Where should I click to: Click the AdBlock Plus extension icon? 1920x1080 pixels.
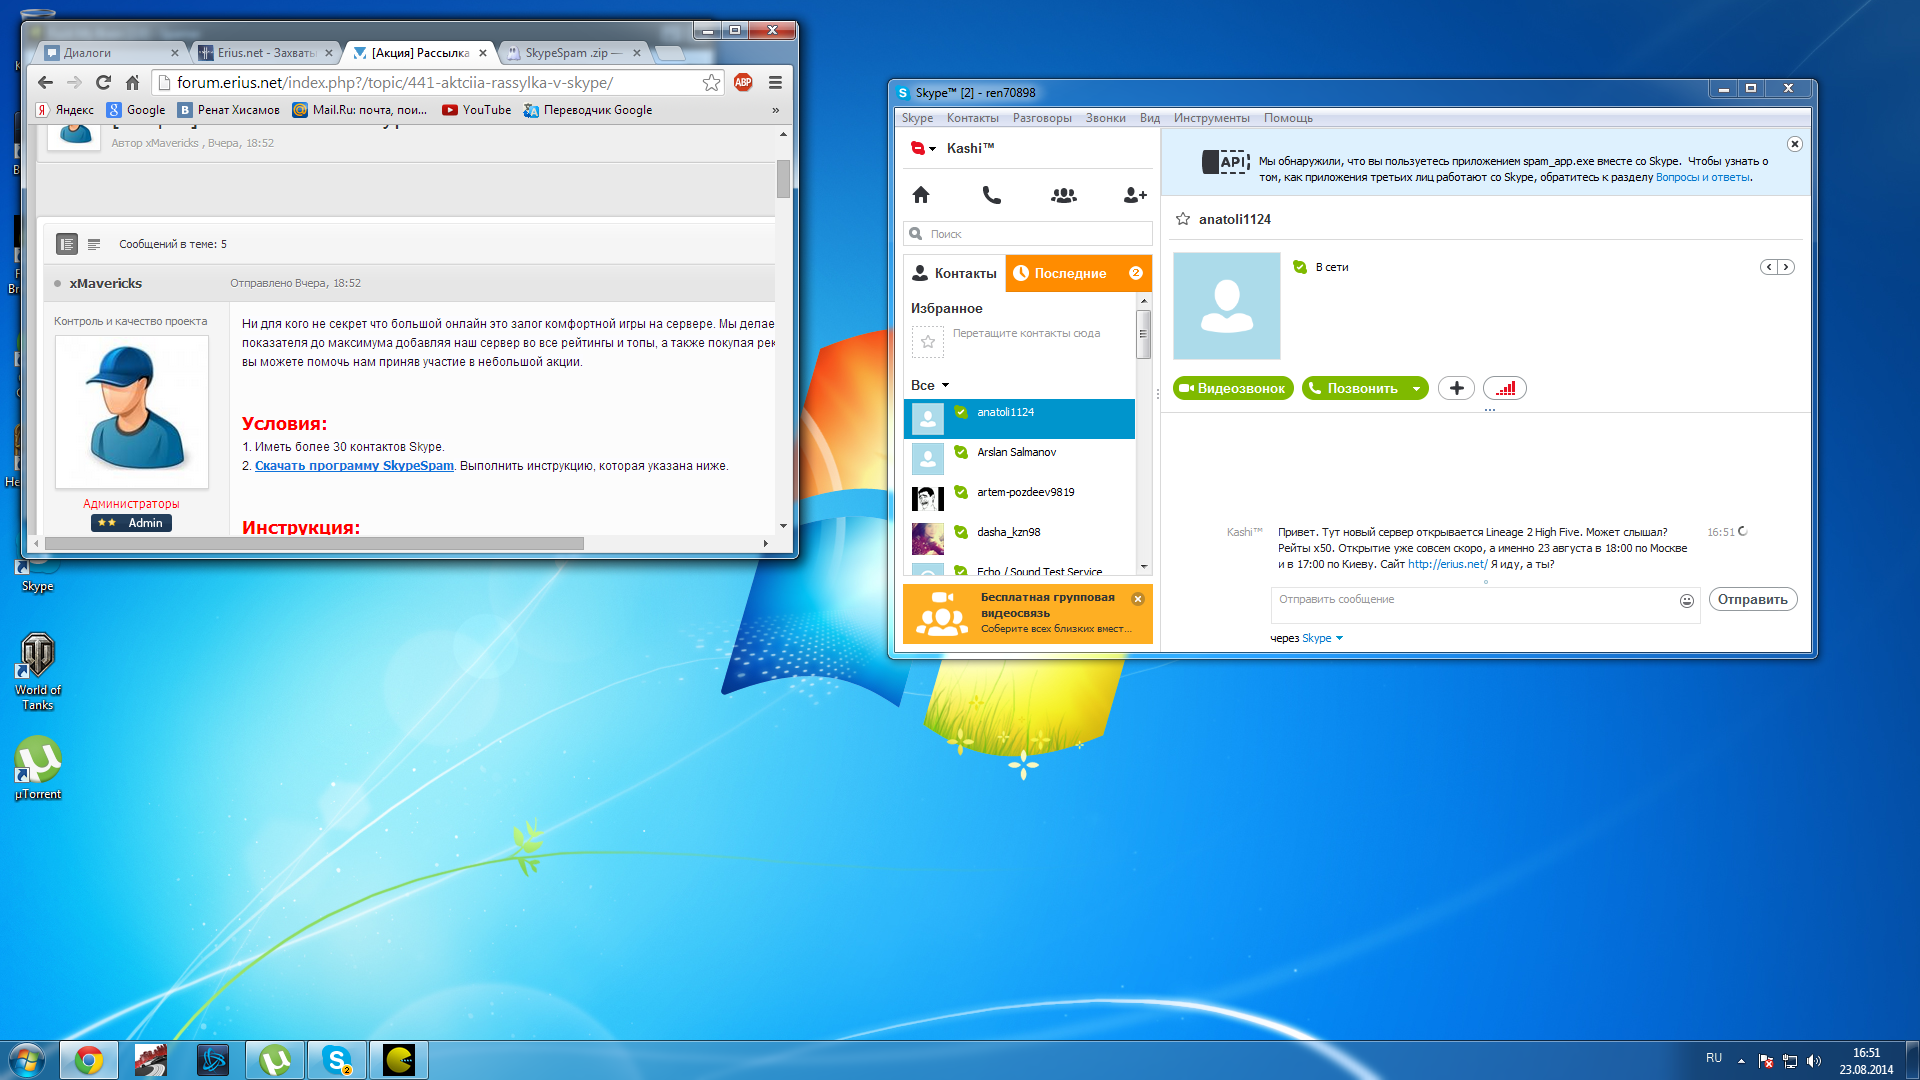(743, 83)
